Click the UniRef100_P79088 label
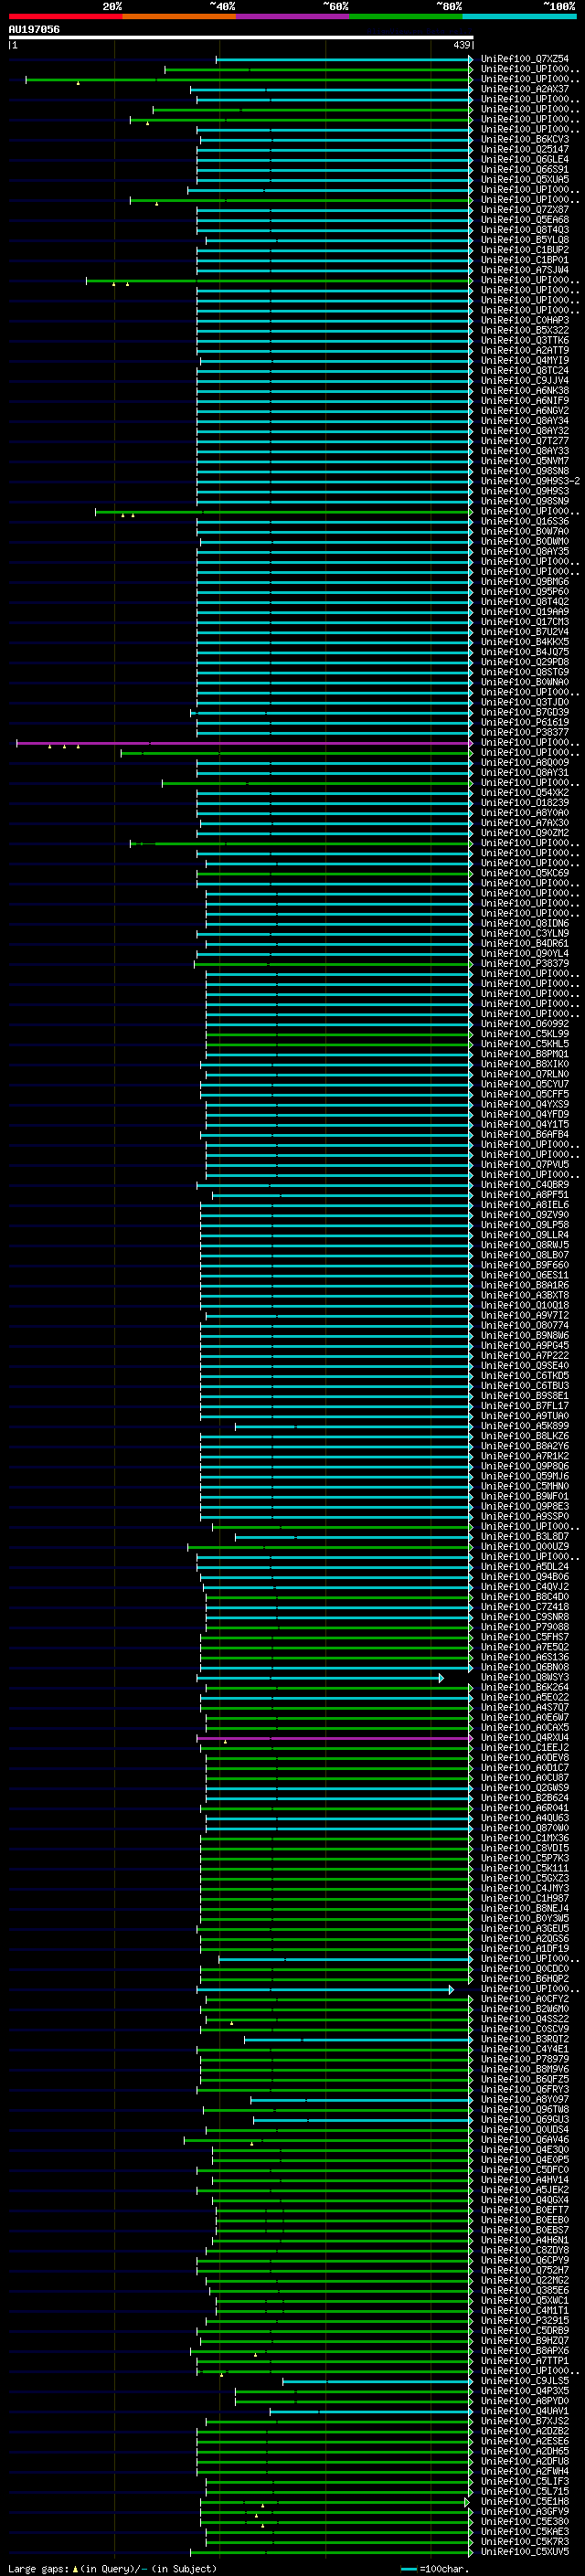 pyautogui.click(x=524, y=1627)
